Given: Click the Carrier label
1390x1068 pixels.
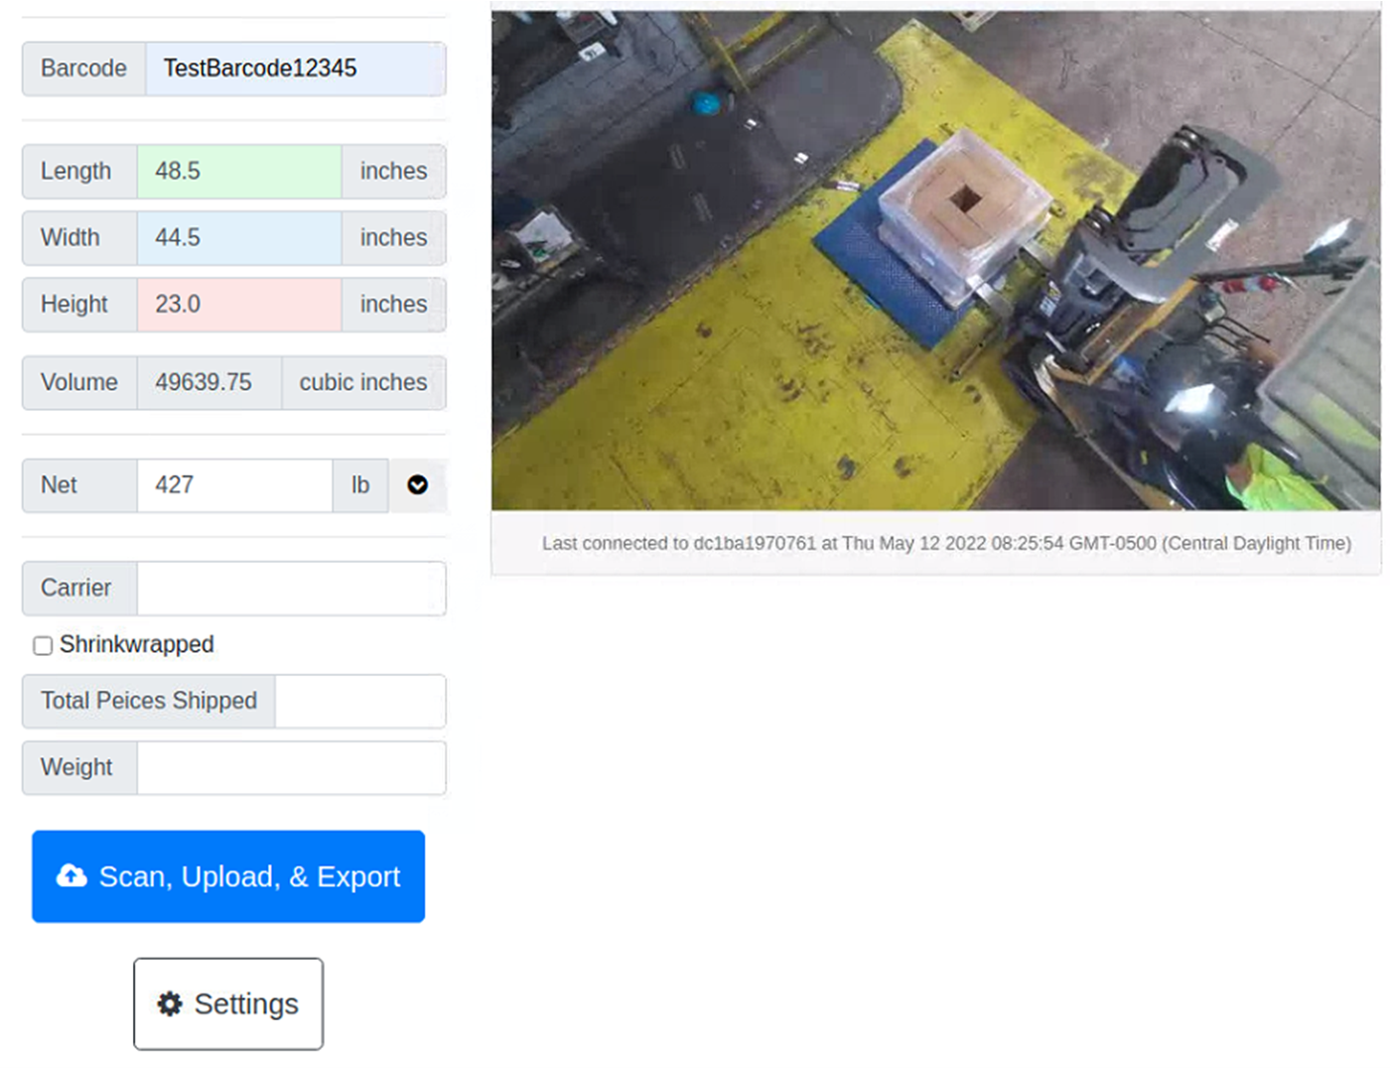Looking at the screenshot, I should (x=80, y=588).
